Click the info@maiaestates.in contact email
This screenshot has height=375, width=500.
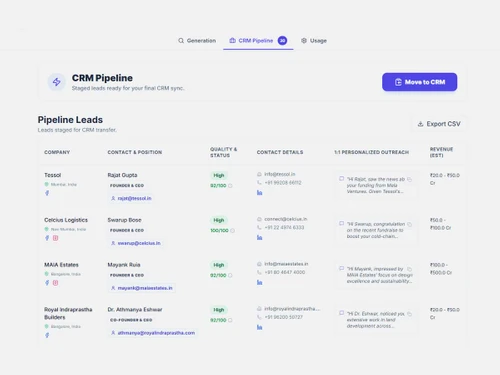[x=286, y=264]
